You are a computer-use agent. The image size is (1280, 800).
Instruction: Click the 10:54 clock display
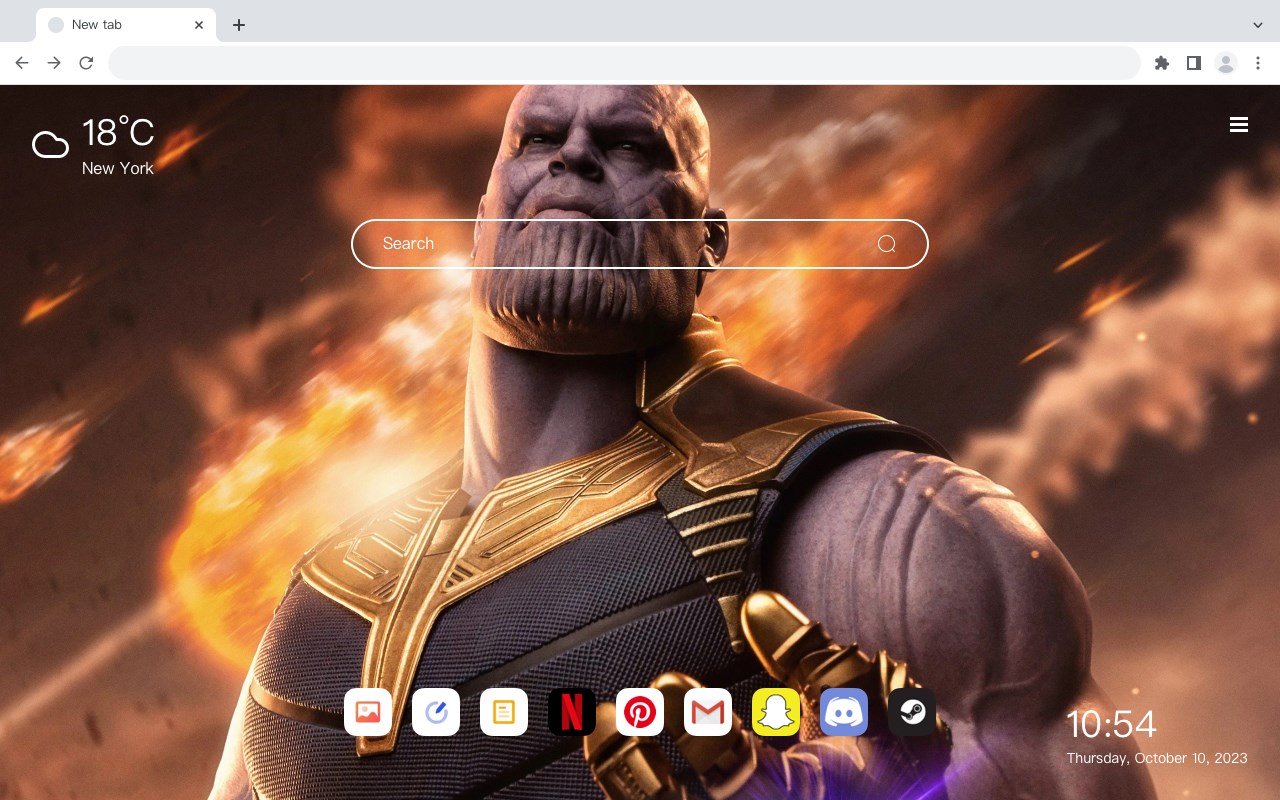click(1112, 724)
